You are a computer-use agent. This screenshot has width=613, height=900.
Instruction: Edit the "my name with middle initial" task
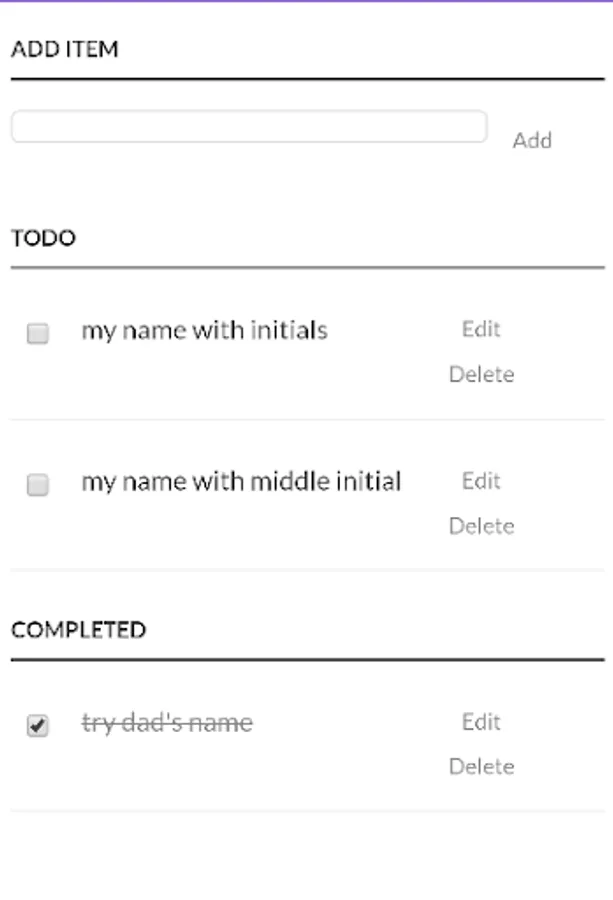(481, 481)
